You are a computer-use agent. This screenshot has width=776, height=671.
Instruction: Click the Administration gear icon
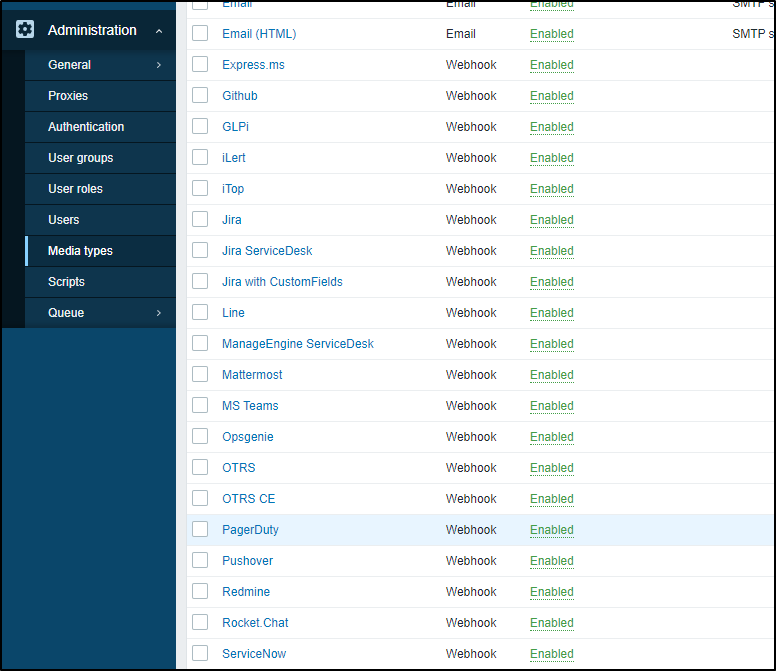pyautogui.click(x=25, y=29)
